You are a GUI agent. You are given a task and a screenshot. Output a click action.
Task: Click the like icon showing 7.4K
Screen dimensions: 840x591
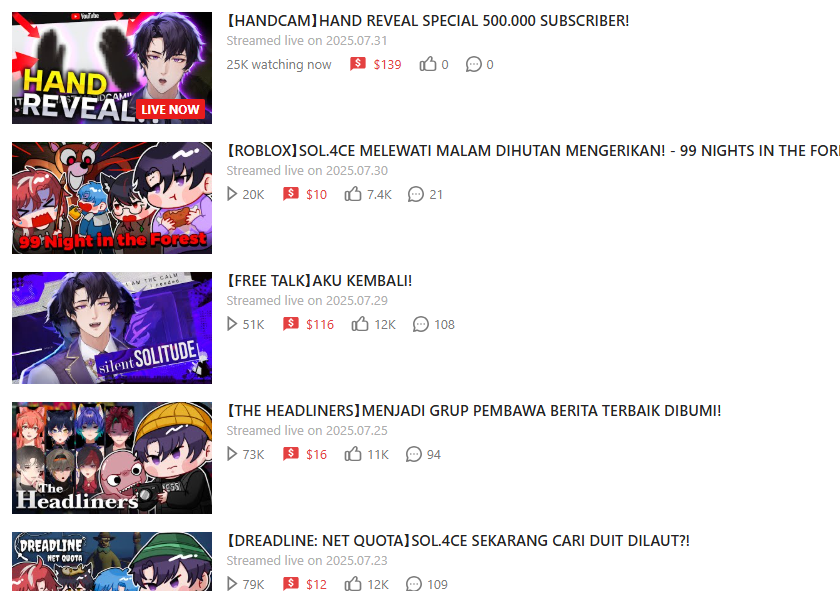coord(353,194)
